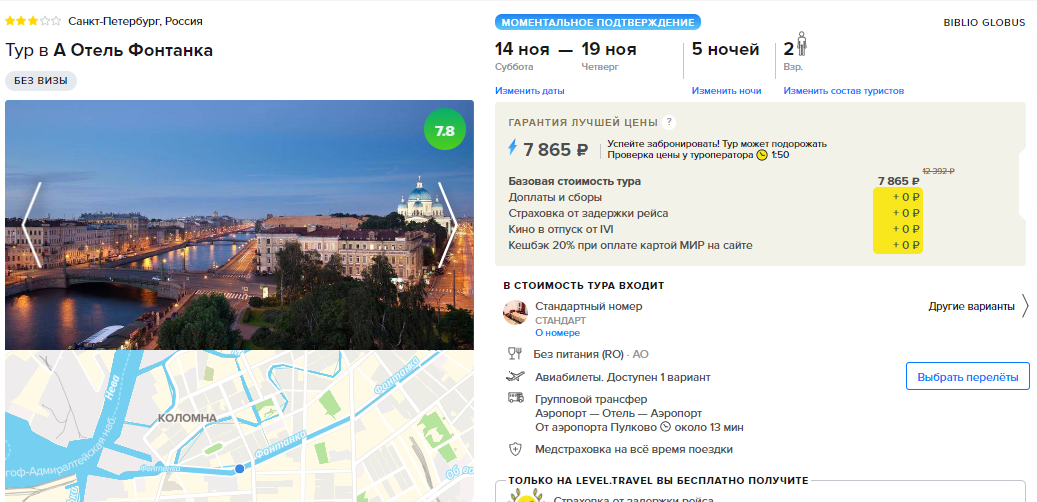
Task: Click the adult person icon next to 2
Action: point(802,44)
